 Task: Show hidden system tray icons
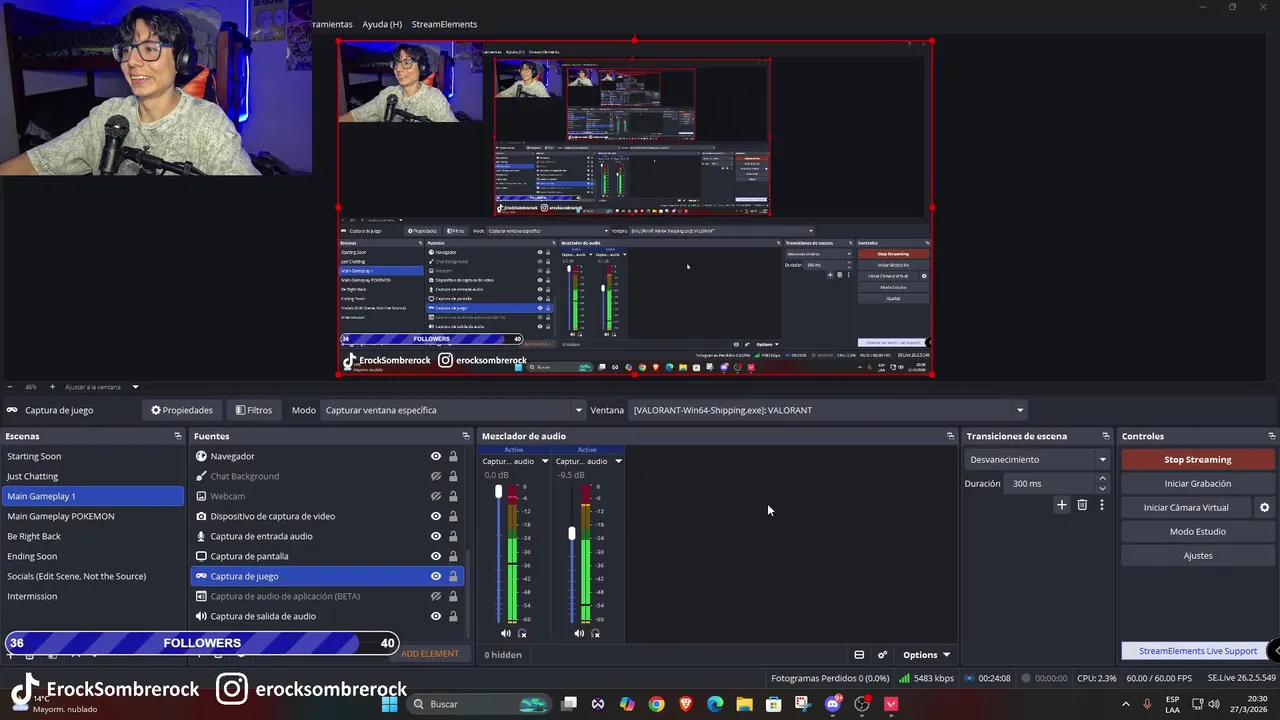(x=1128, y=704)
